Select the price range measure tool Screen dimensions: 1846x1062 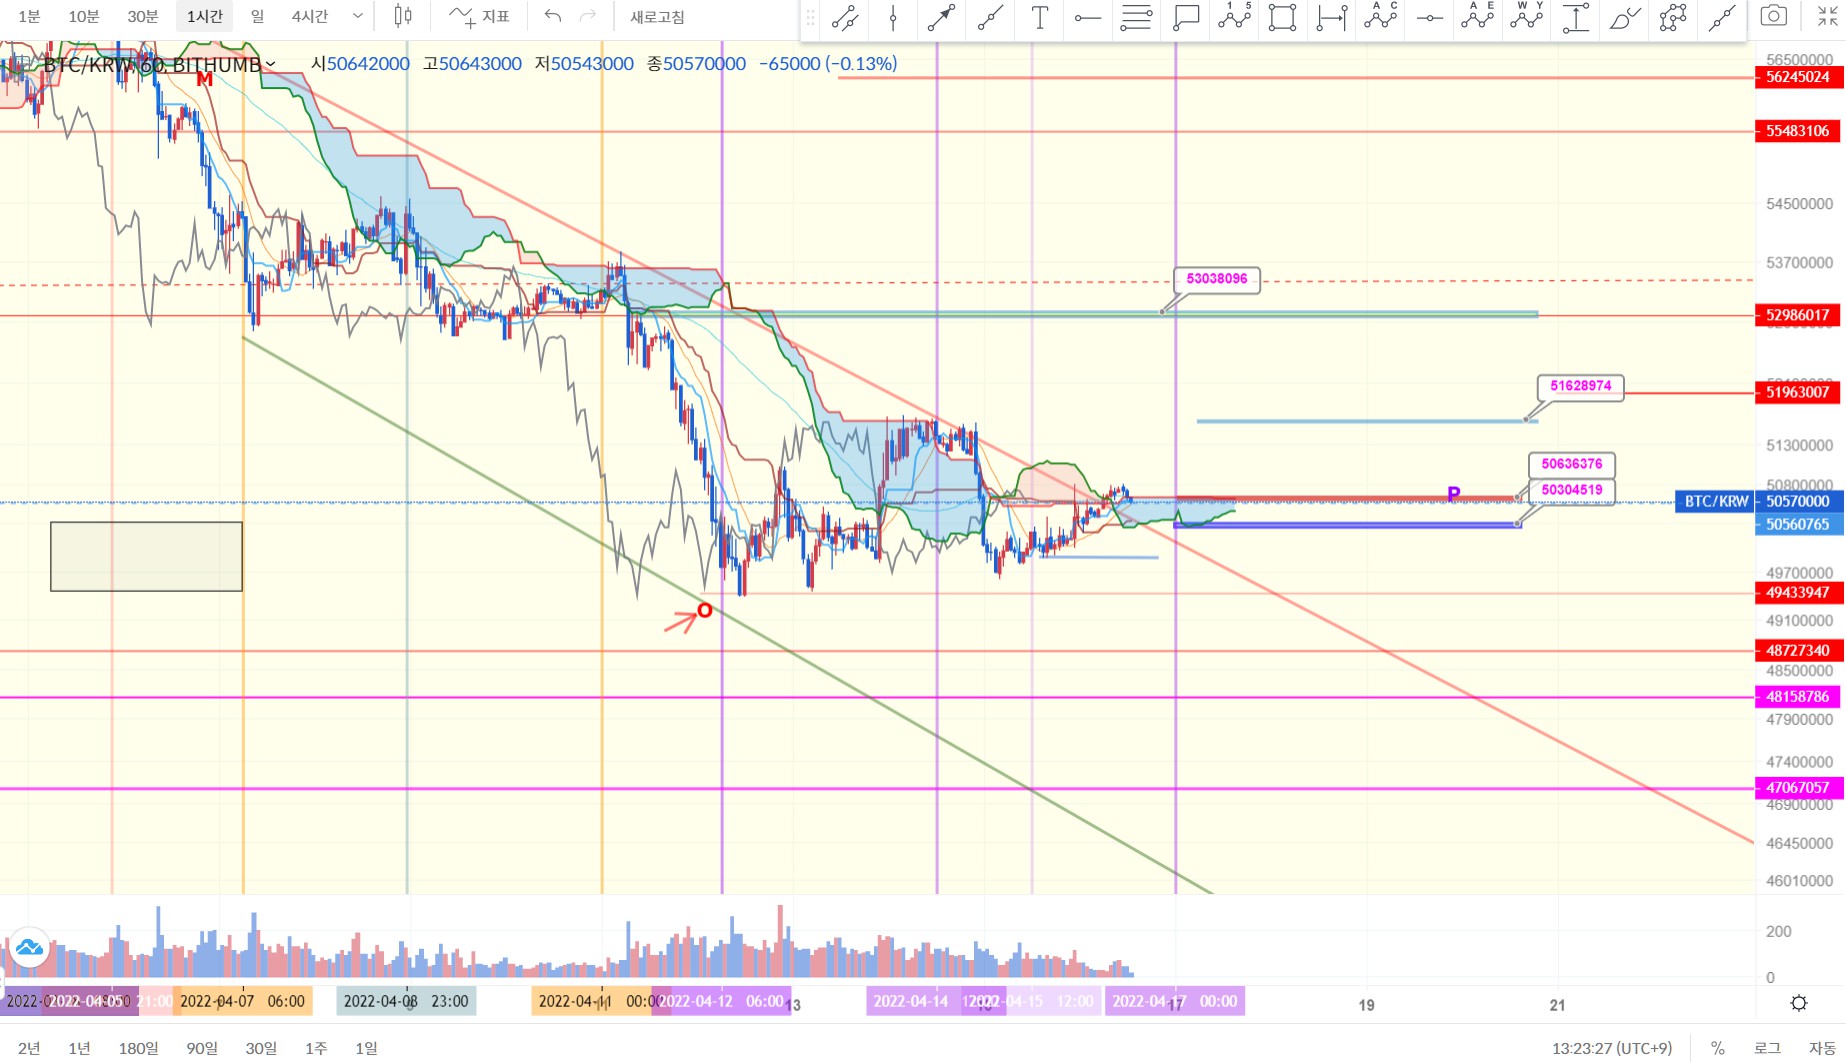click(x=1576, y=17)
